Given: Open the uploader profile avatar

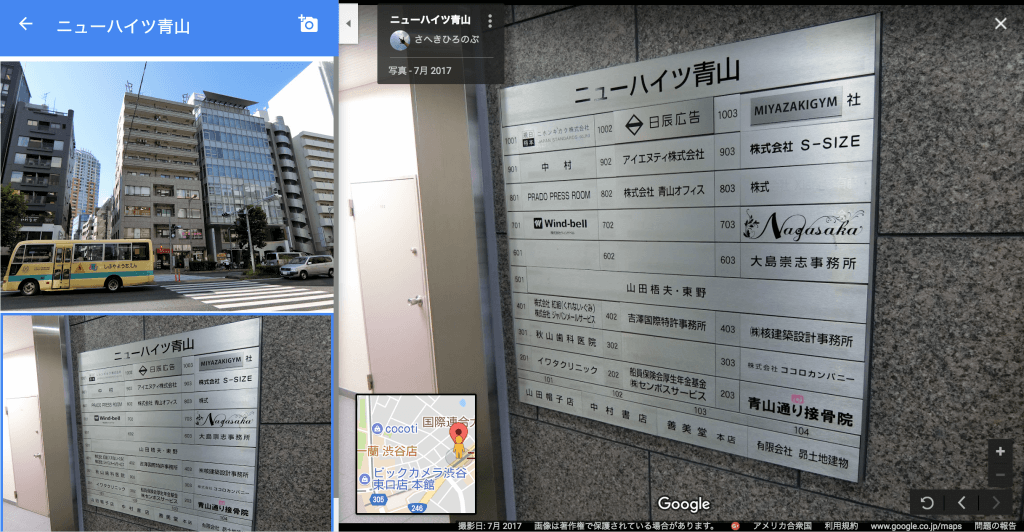Looking at the screenshot, I should 400,40.
